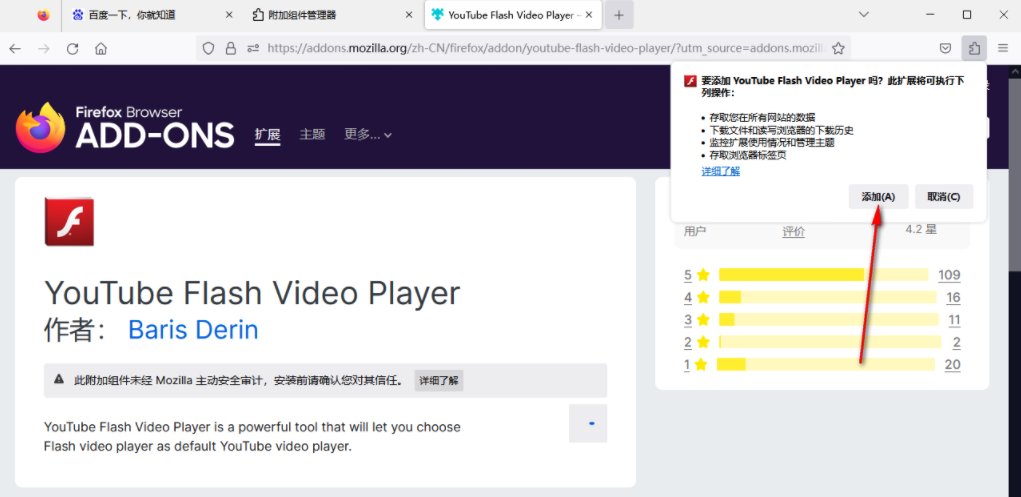Click the 4-star rating bar
This screenshot has width=1021, height=497.
click(827, 298)
